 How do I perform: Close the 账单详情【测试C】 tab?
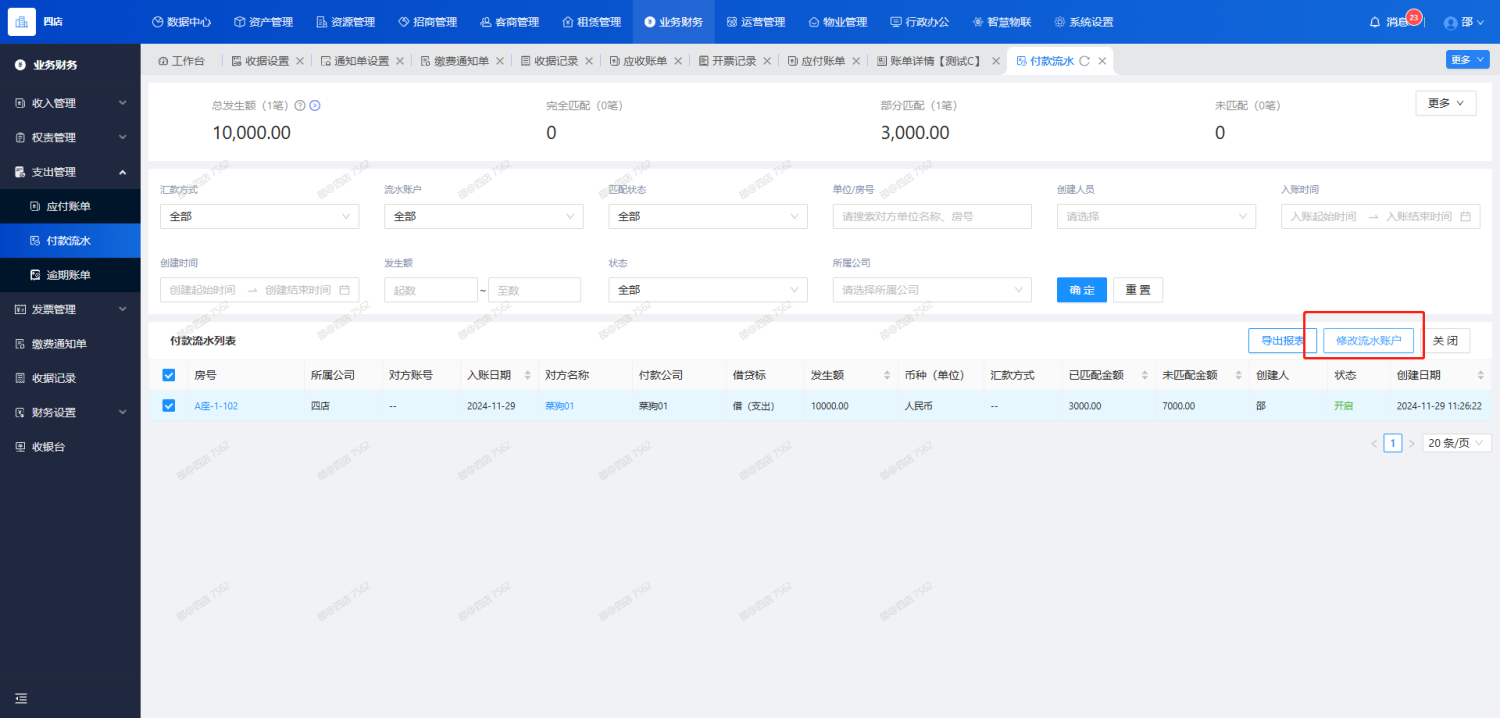pos(995,61)
